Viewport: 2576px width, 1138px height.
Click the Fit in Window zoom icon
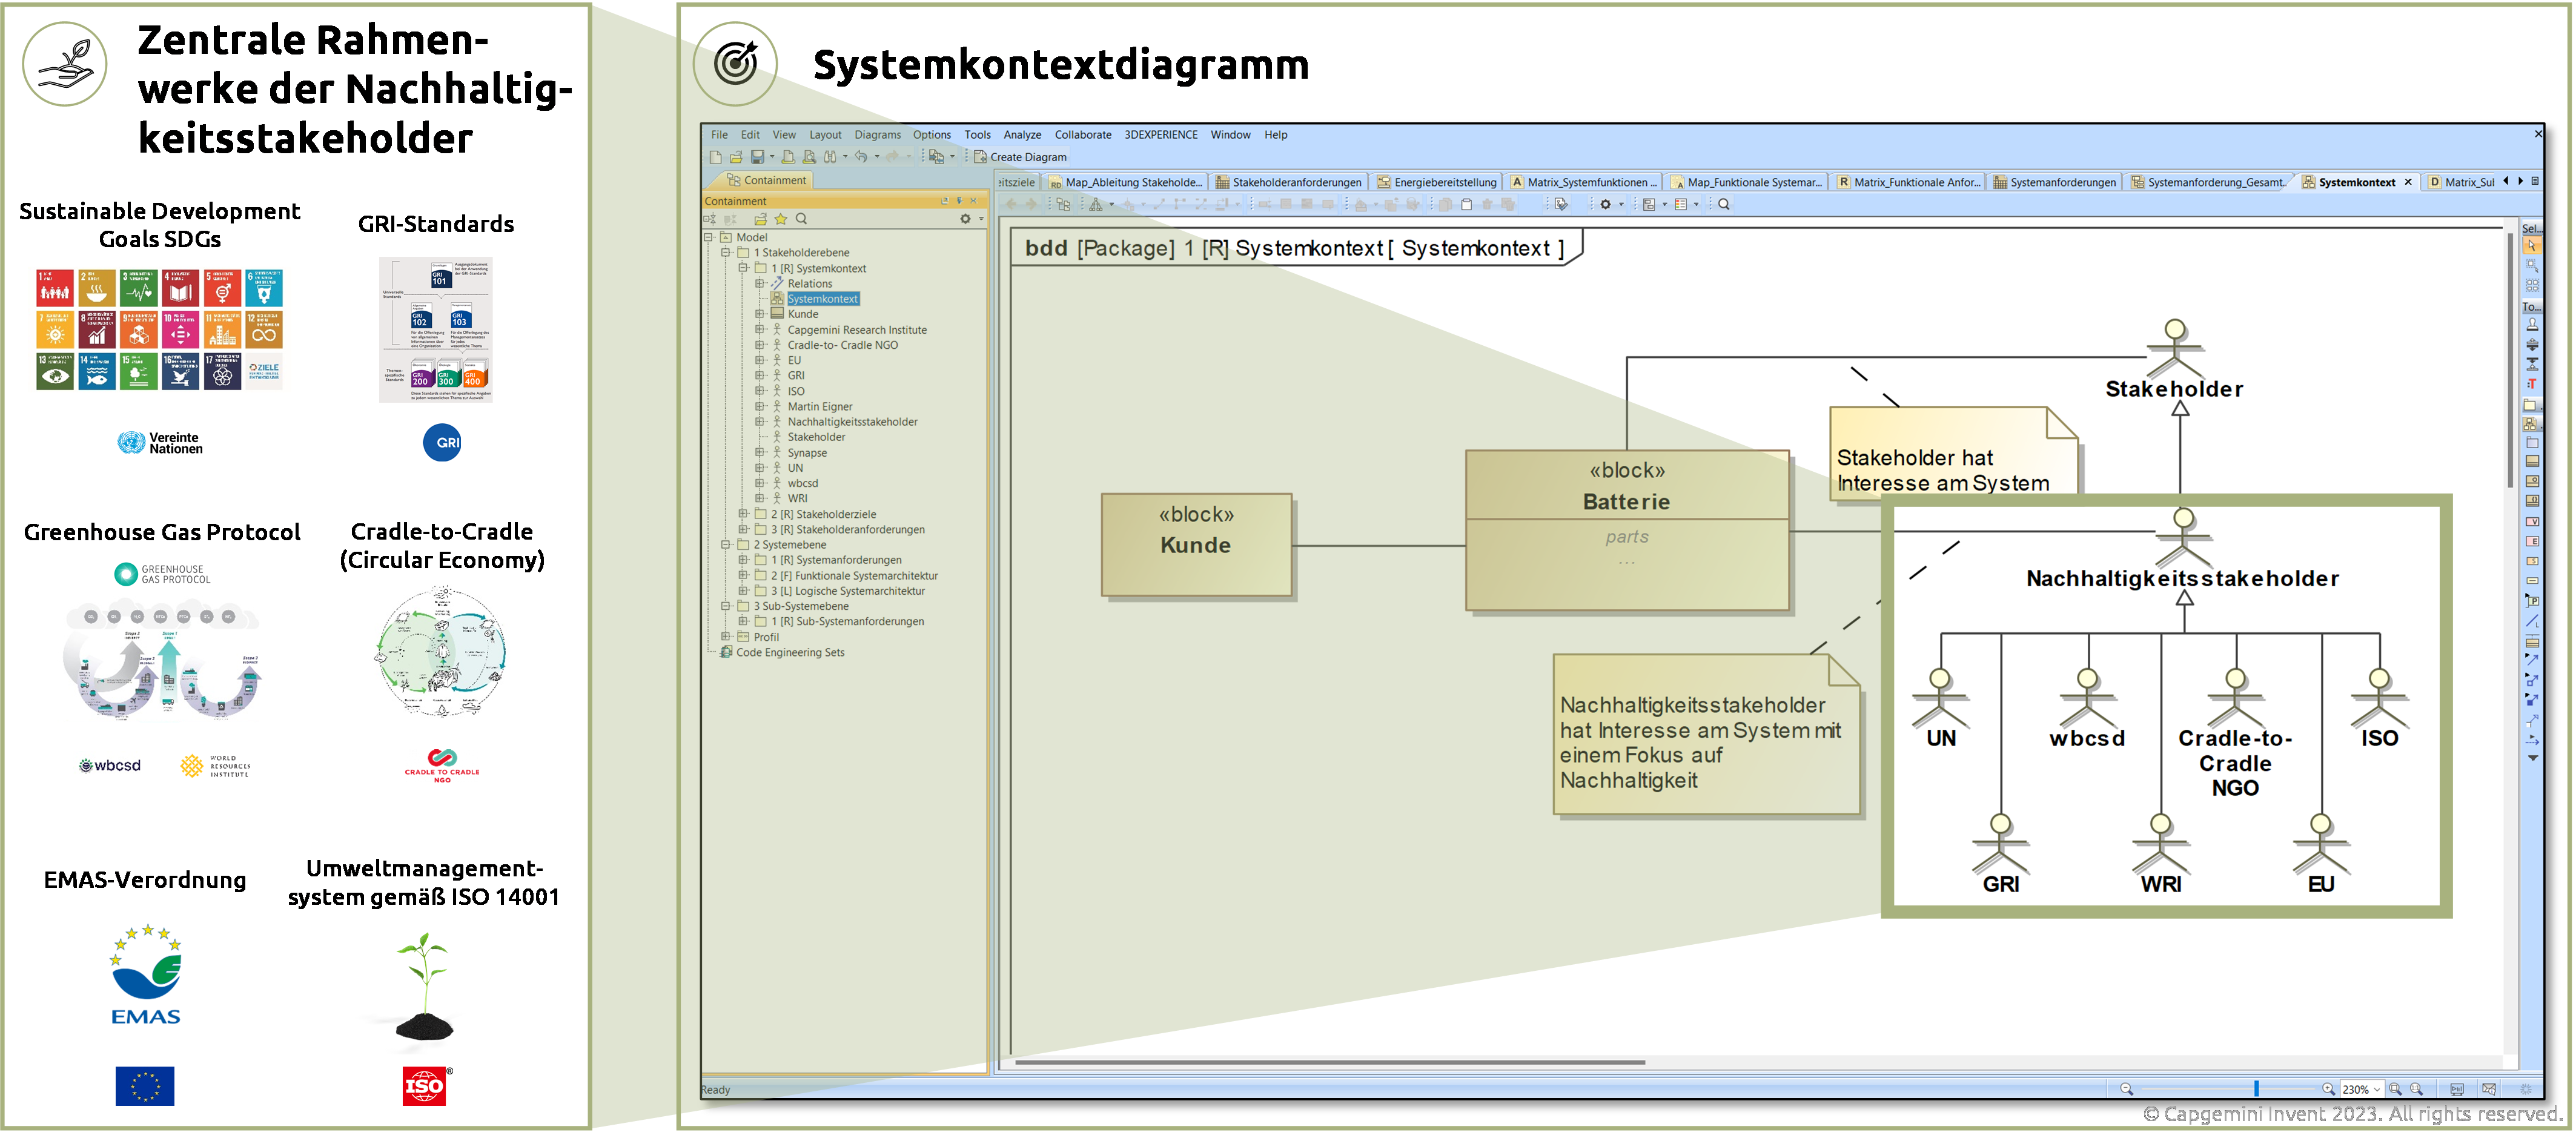[x=2397, y=1089]
